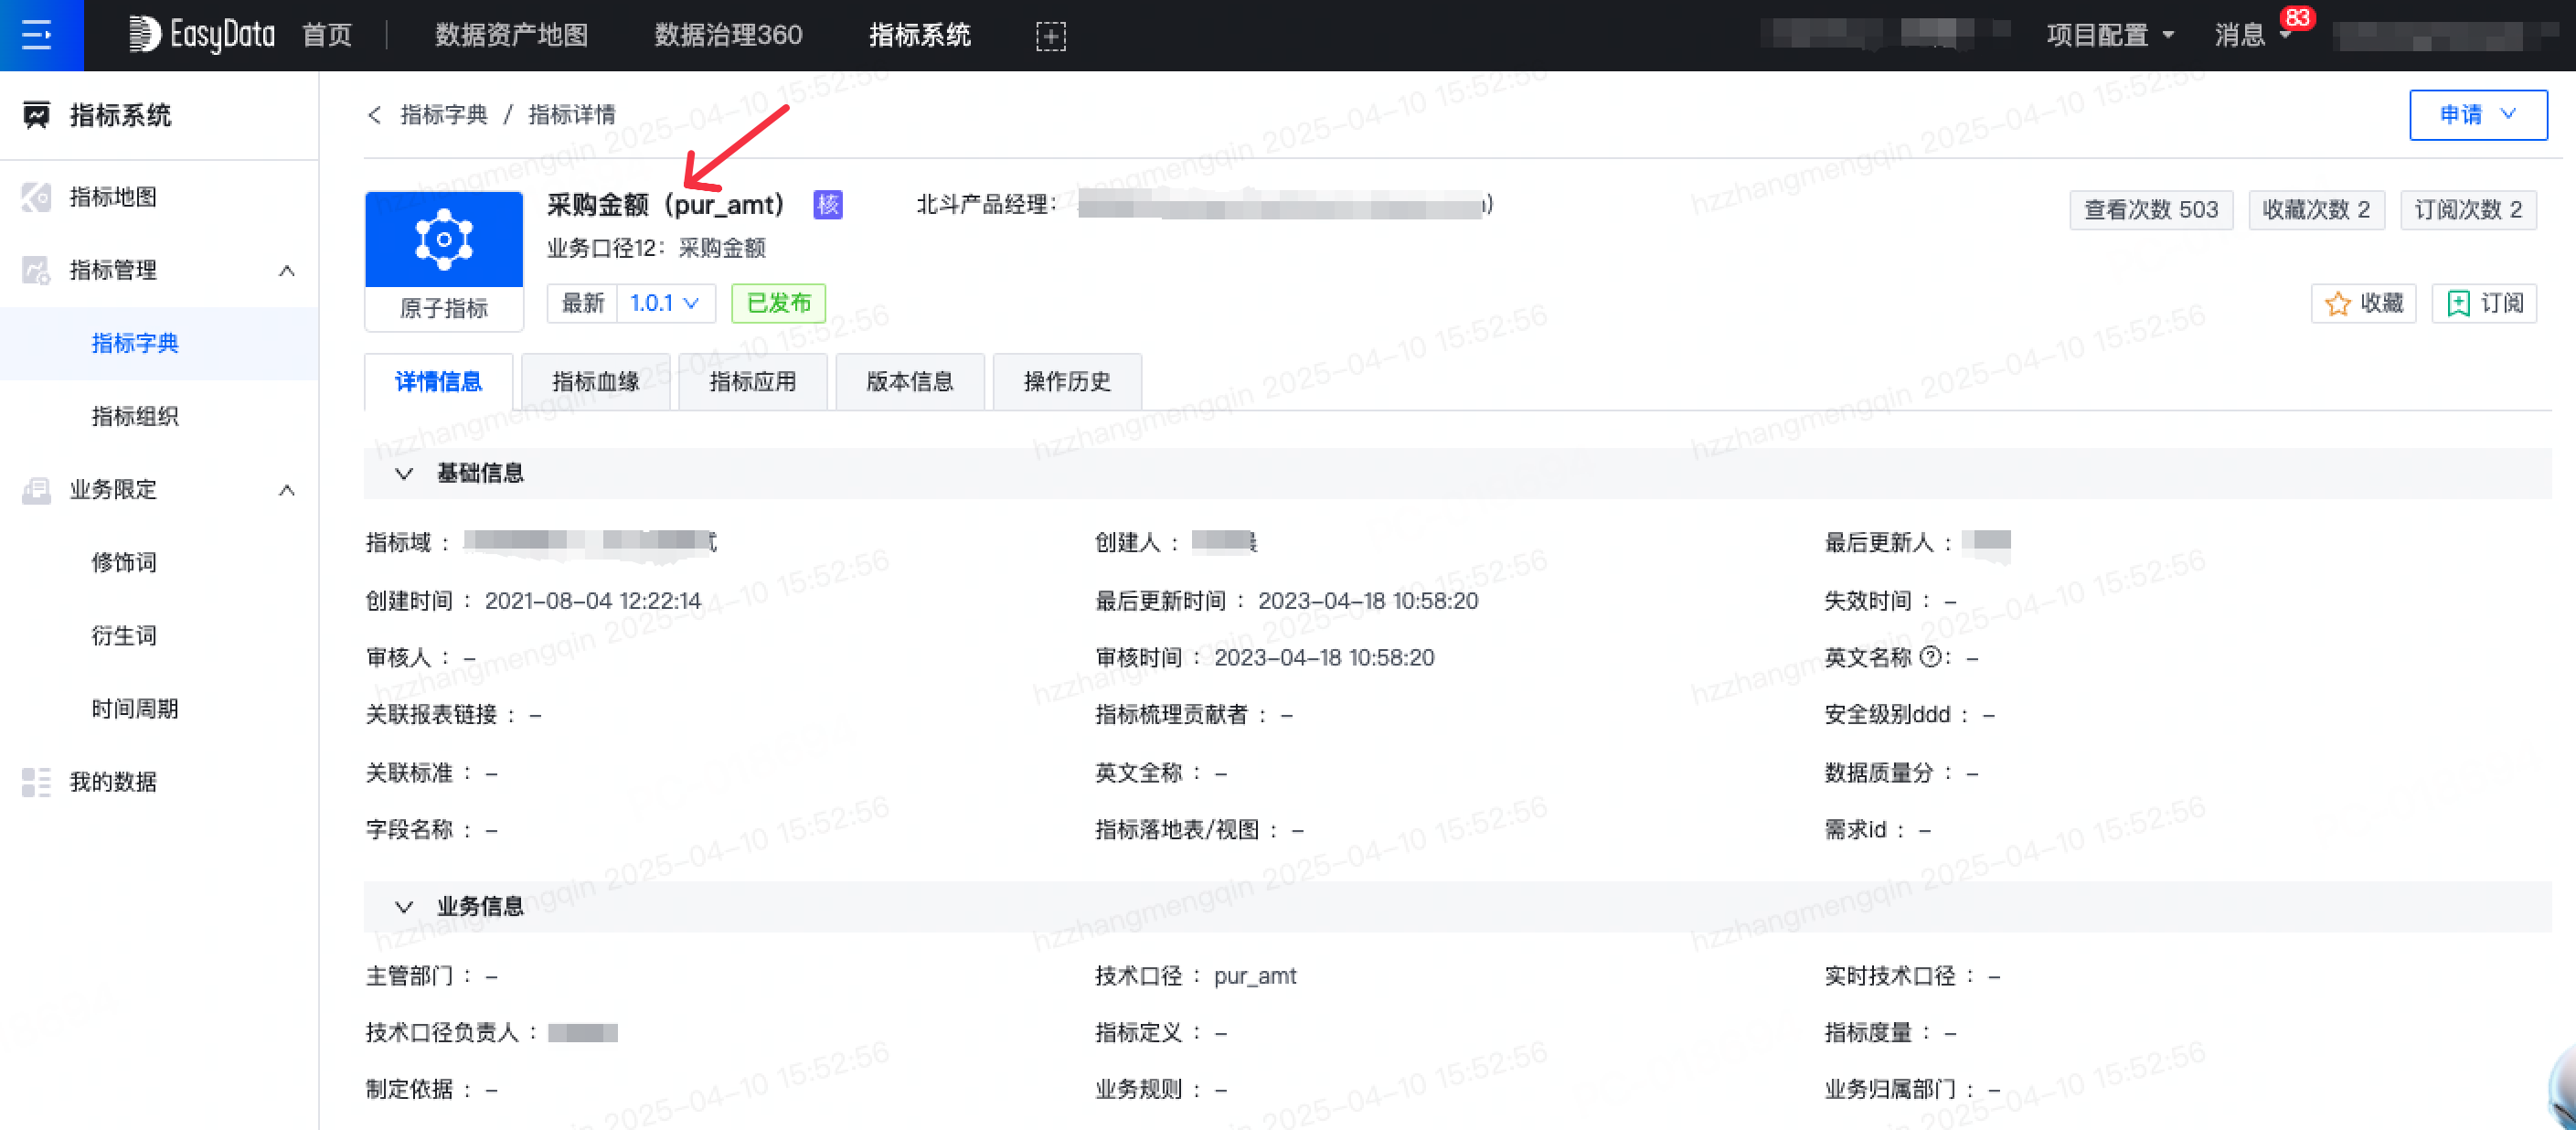Viewport: 2576px width, 1130px height.
Task: Click the blue atomic indicator icon
Action: [x=444, y=239]
